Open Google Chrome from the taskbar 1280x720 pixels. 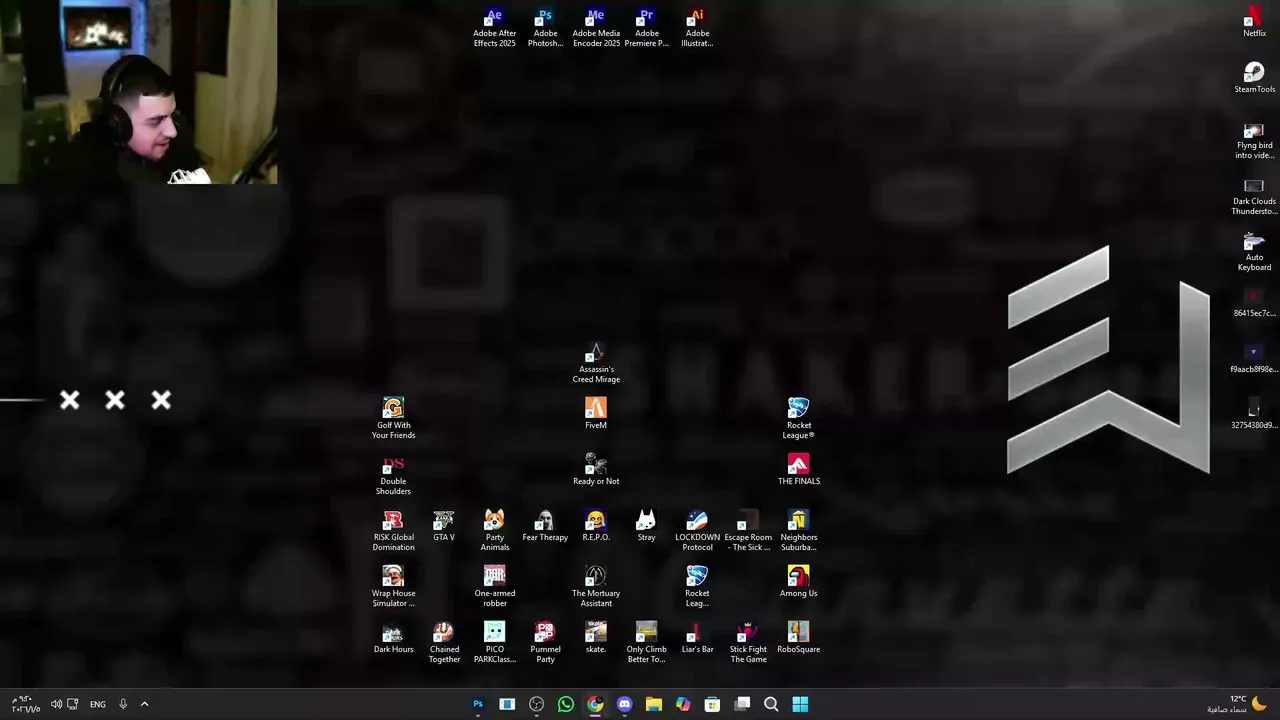595,704
